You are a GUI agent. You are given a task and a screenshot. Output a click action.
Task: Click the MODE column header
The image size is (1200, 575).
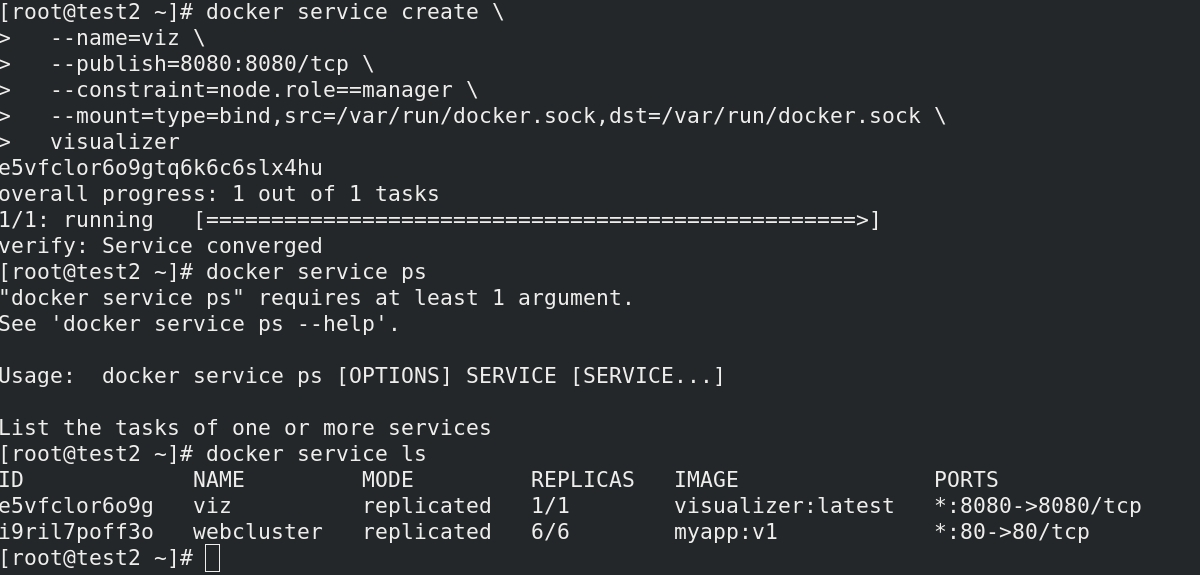(388, 480)
